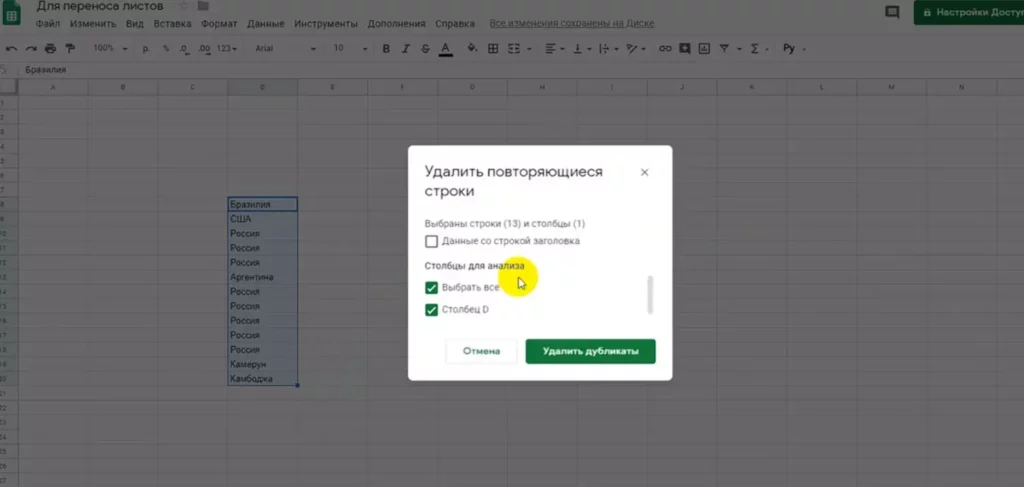1024x487 pixels.
Task: Click the text wrapping icon
Action: tap(603, 49)
